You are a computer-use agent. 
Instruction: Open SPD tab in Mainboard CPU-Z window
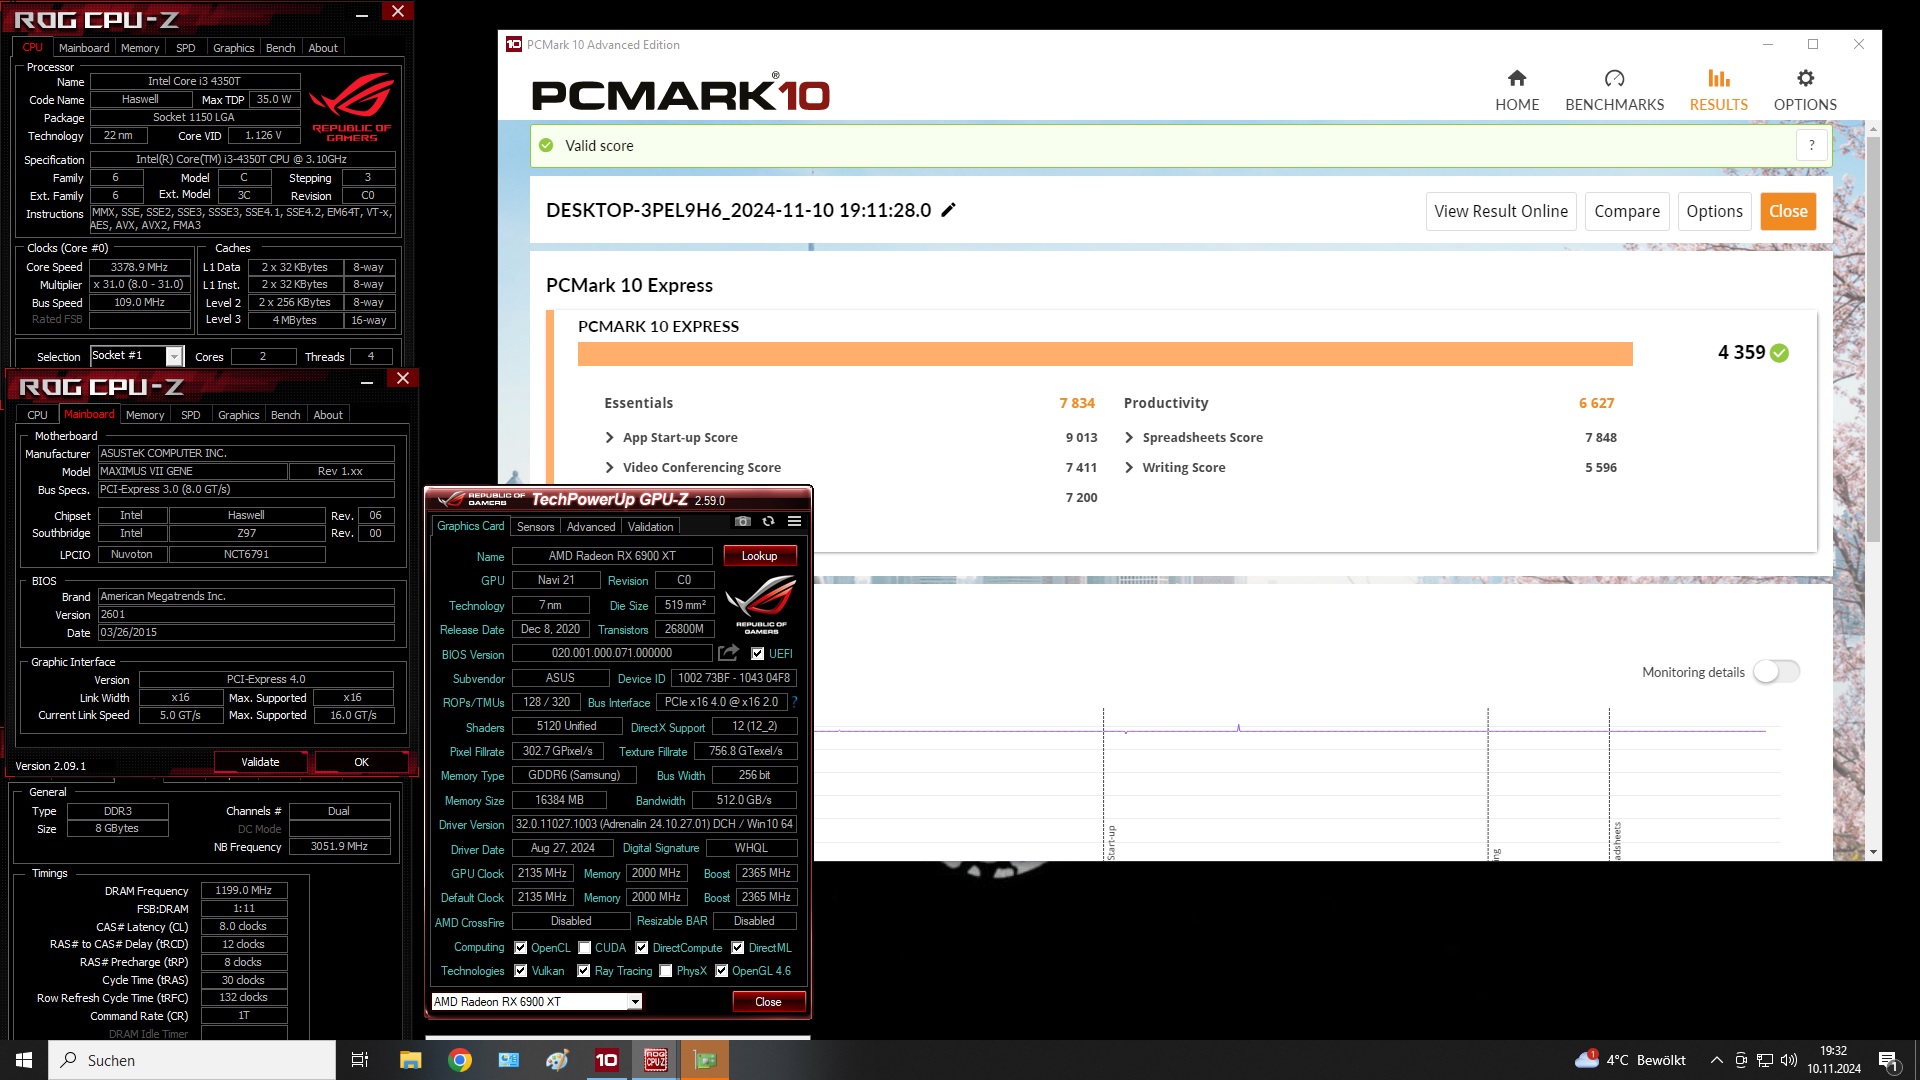(x=190, y=415)
